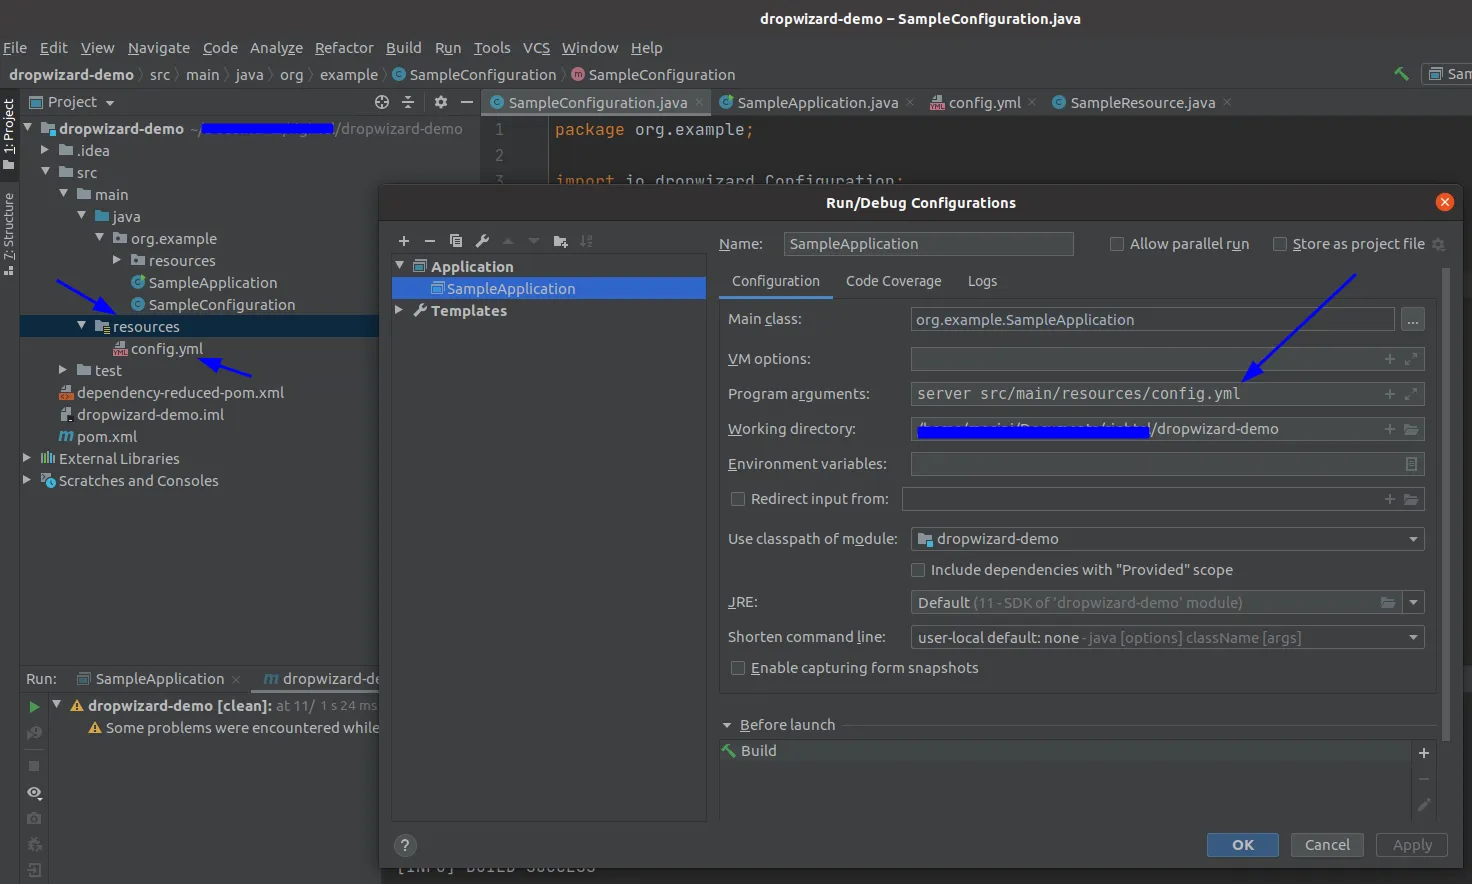Toggle eye icon in Run panel
Viewport: 1472px width, 884px height.
tap(34, 793)
